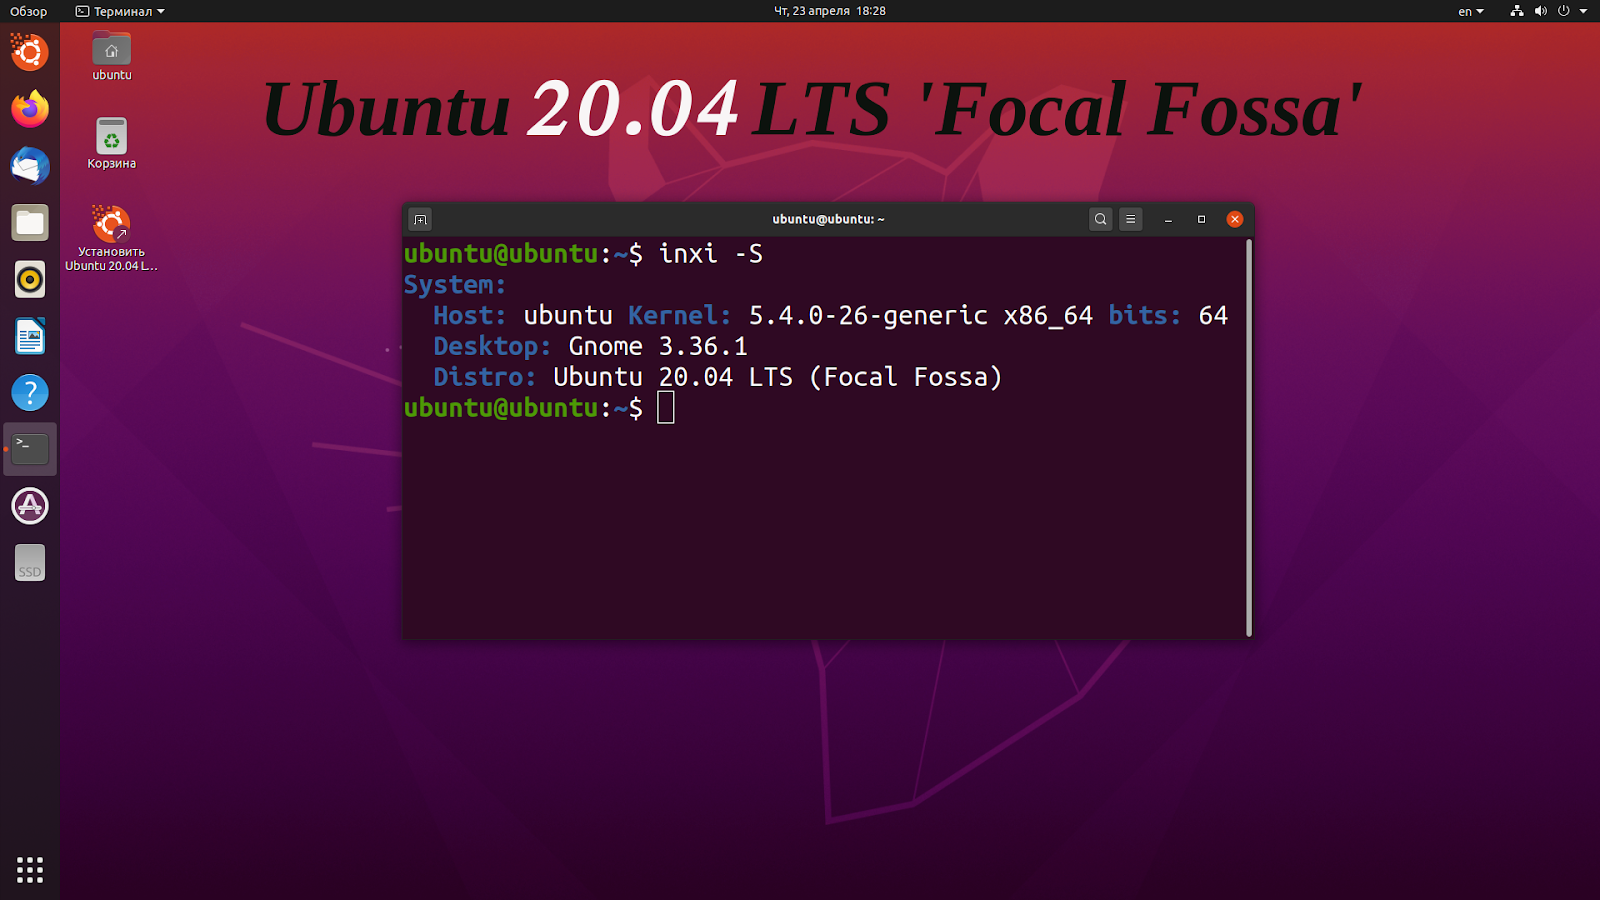Open a new terminal tab with the plus icon
Image resolution: width=1600 pixels, height=900 pixels.
tap(419, 219)
